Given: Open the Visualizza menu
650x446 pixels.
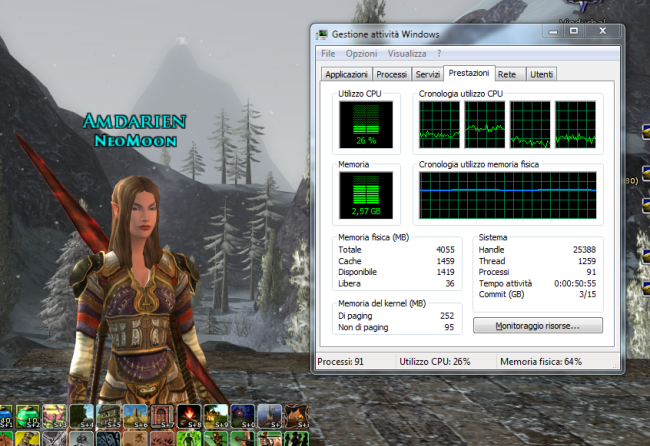Looking at the screenshot, I should pyautogui.click(x=407, y=53).
